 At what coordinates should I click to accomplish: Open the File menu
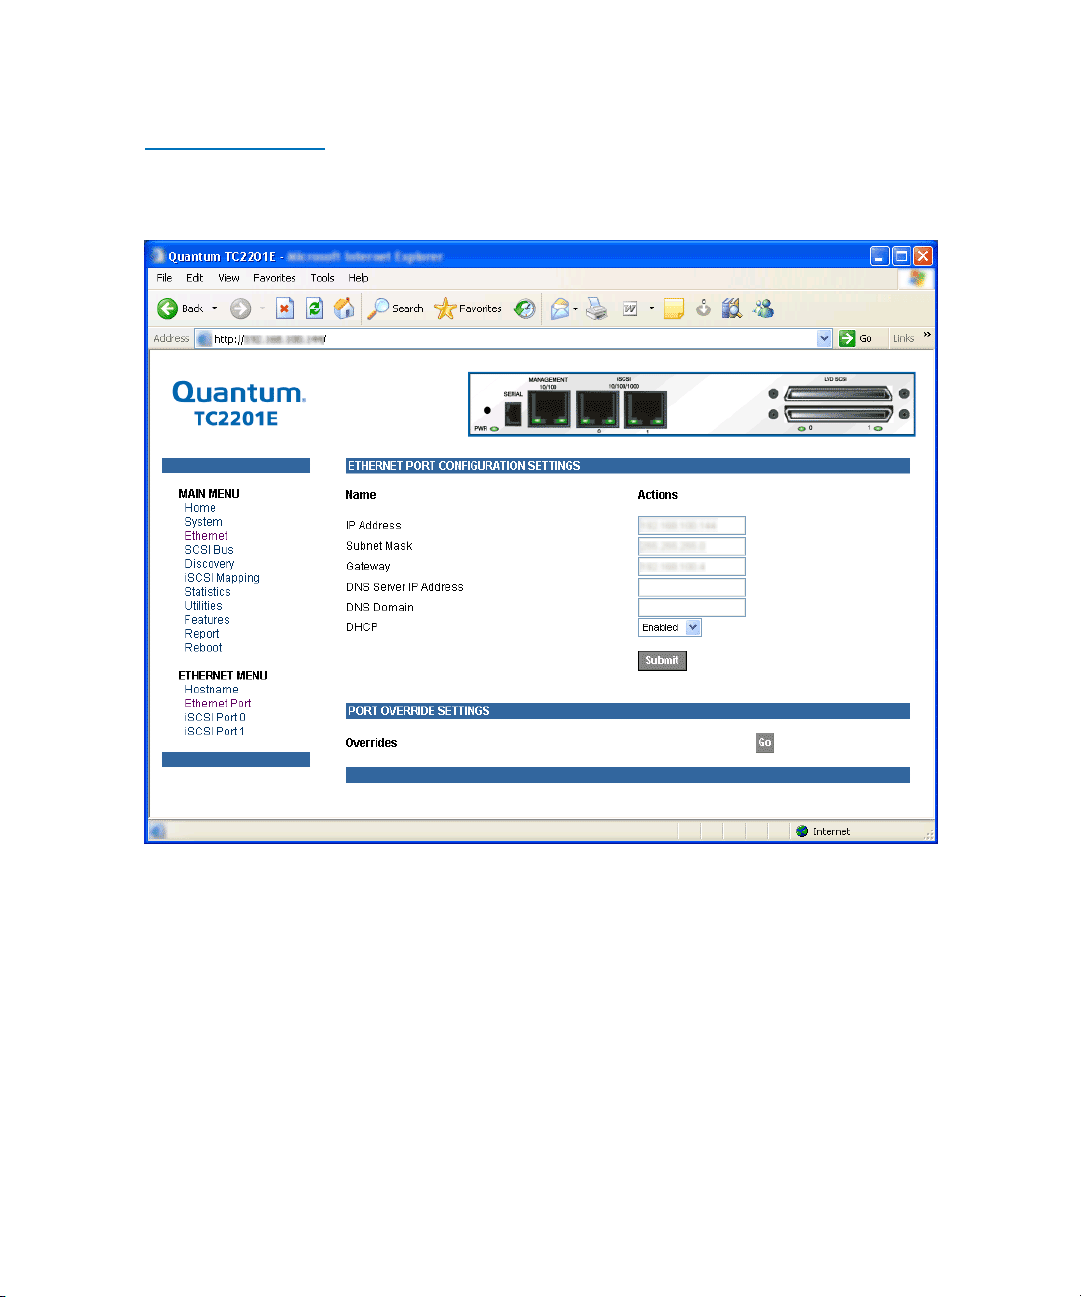click(x=164, y=278)
